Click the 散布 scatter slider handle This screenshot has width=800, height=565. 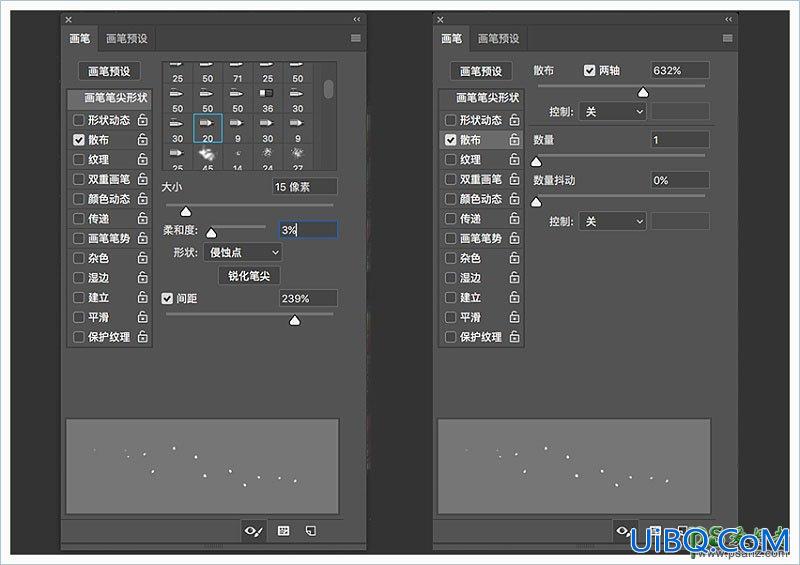tap(643, 92)
